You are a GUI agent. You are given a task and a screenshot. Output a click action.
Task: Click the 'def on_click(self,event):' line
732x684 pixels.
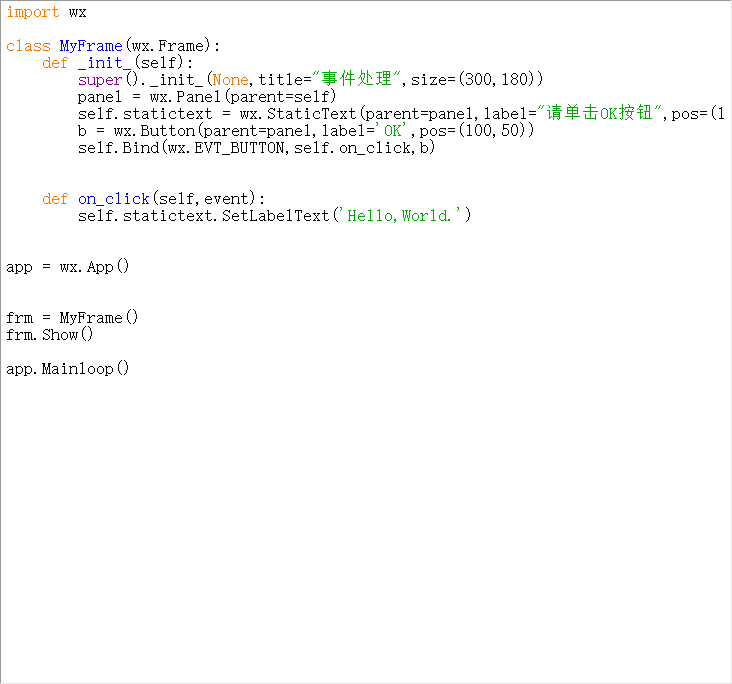tap(154, 199)
